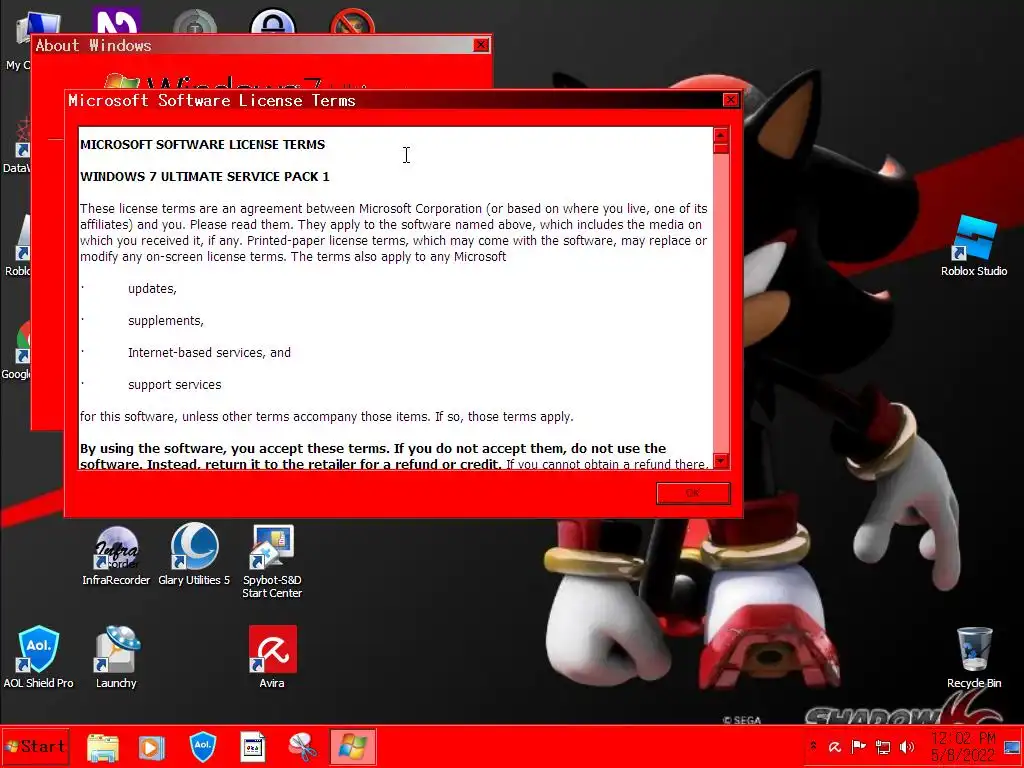Select the Avira desktop shortcut

pos(272,657)
